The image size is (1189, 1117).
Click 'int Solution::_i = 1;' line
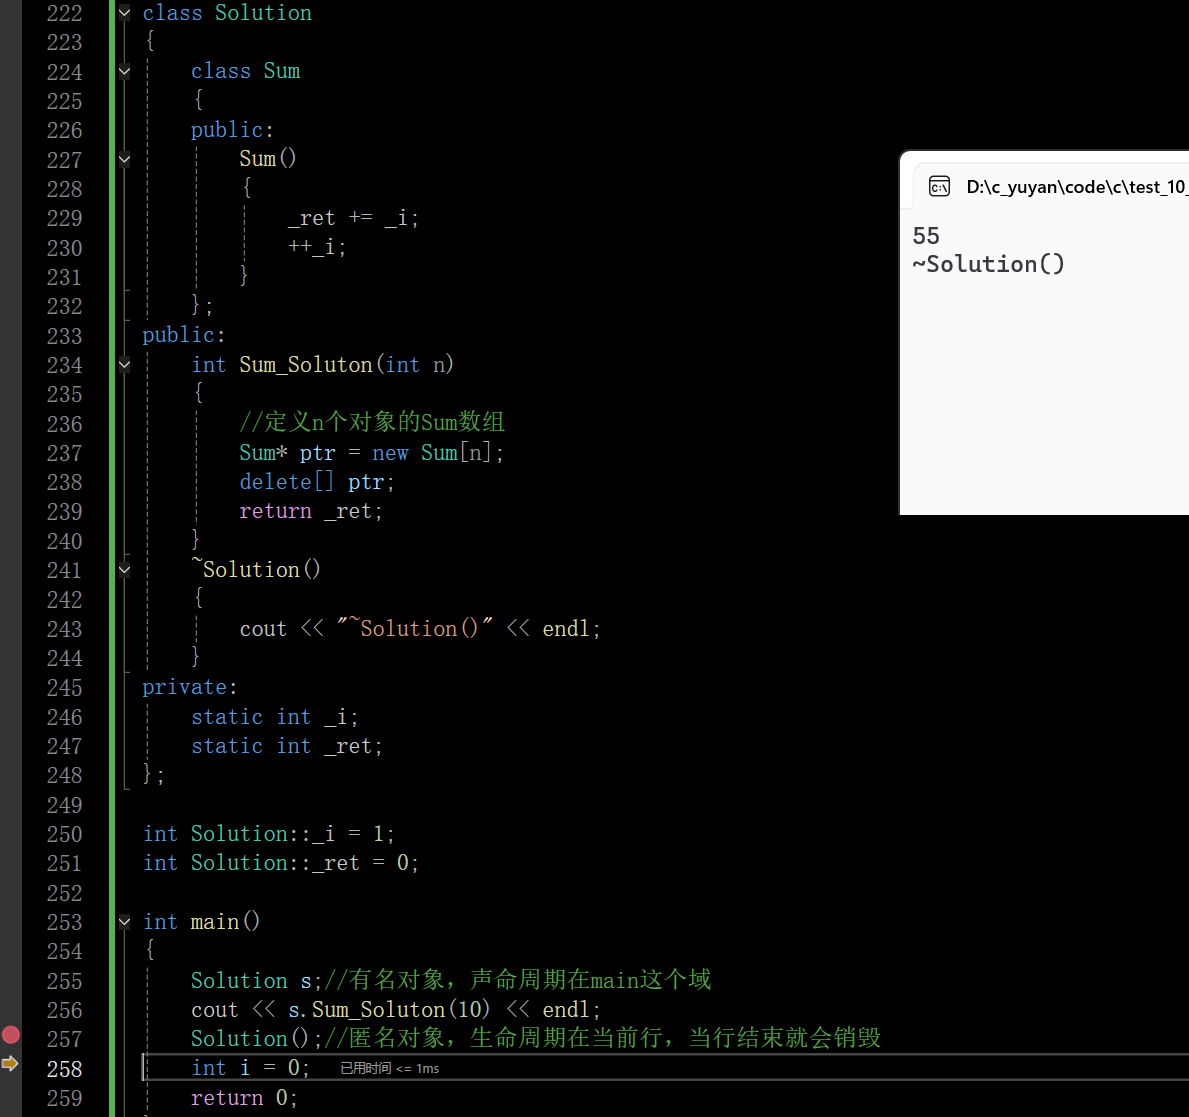pos(268,834)
